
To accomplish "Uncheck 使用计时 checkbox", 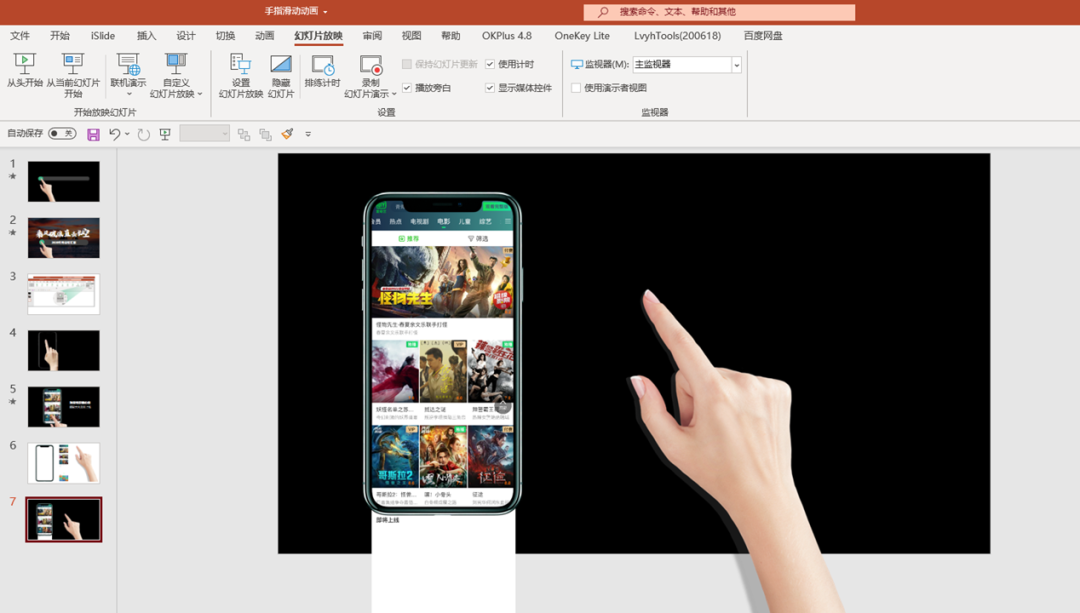I will [x=490, y=64].
